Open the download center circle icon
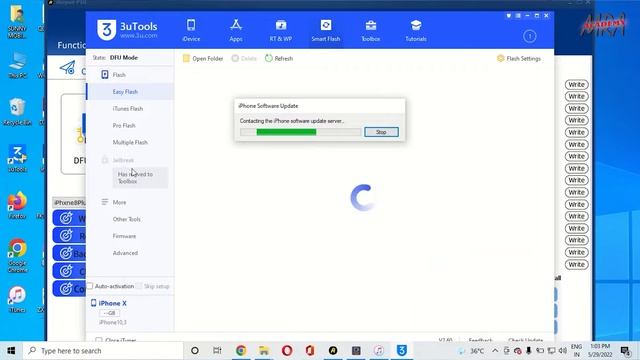This screenshot has height=360, width=640. [x=529, y=36]
